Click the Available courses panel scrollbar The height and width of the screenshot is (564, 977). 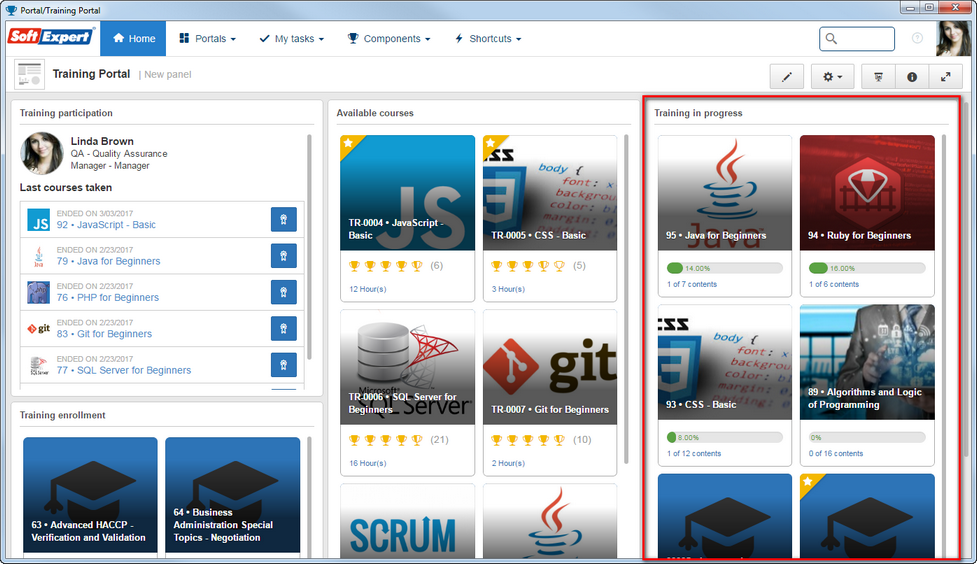626,299
